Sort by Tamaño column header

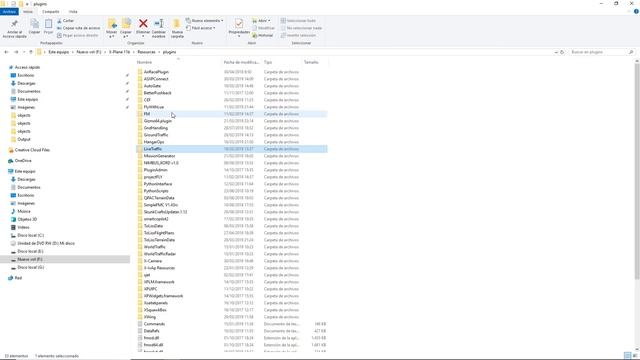[x=315, y=62]
